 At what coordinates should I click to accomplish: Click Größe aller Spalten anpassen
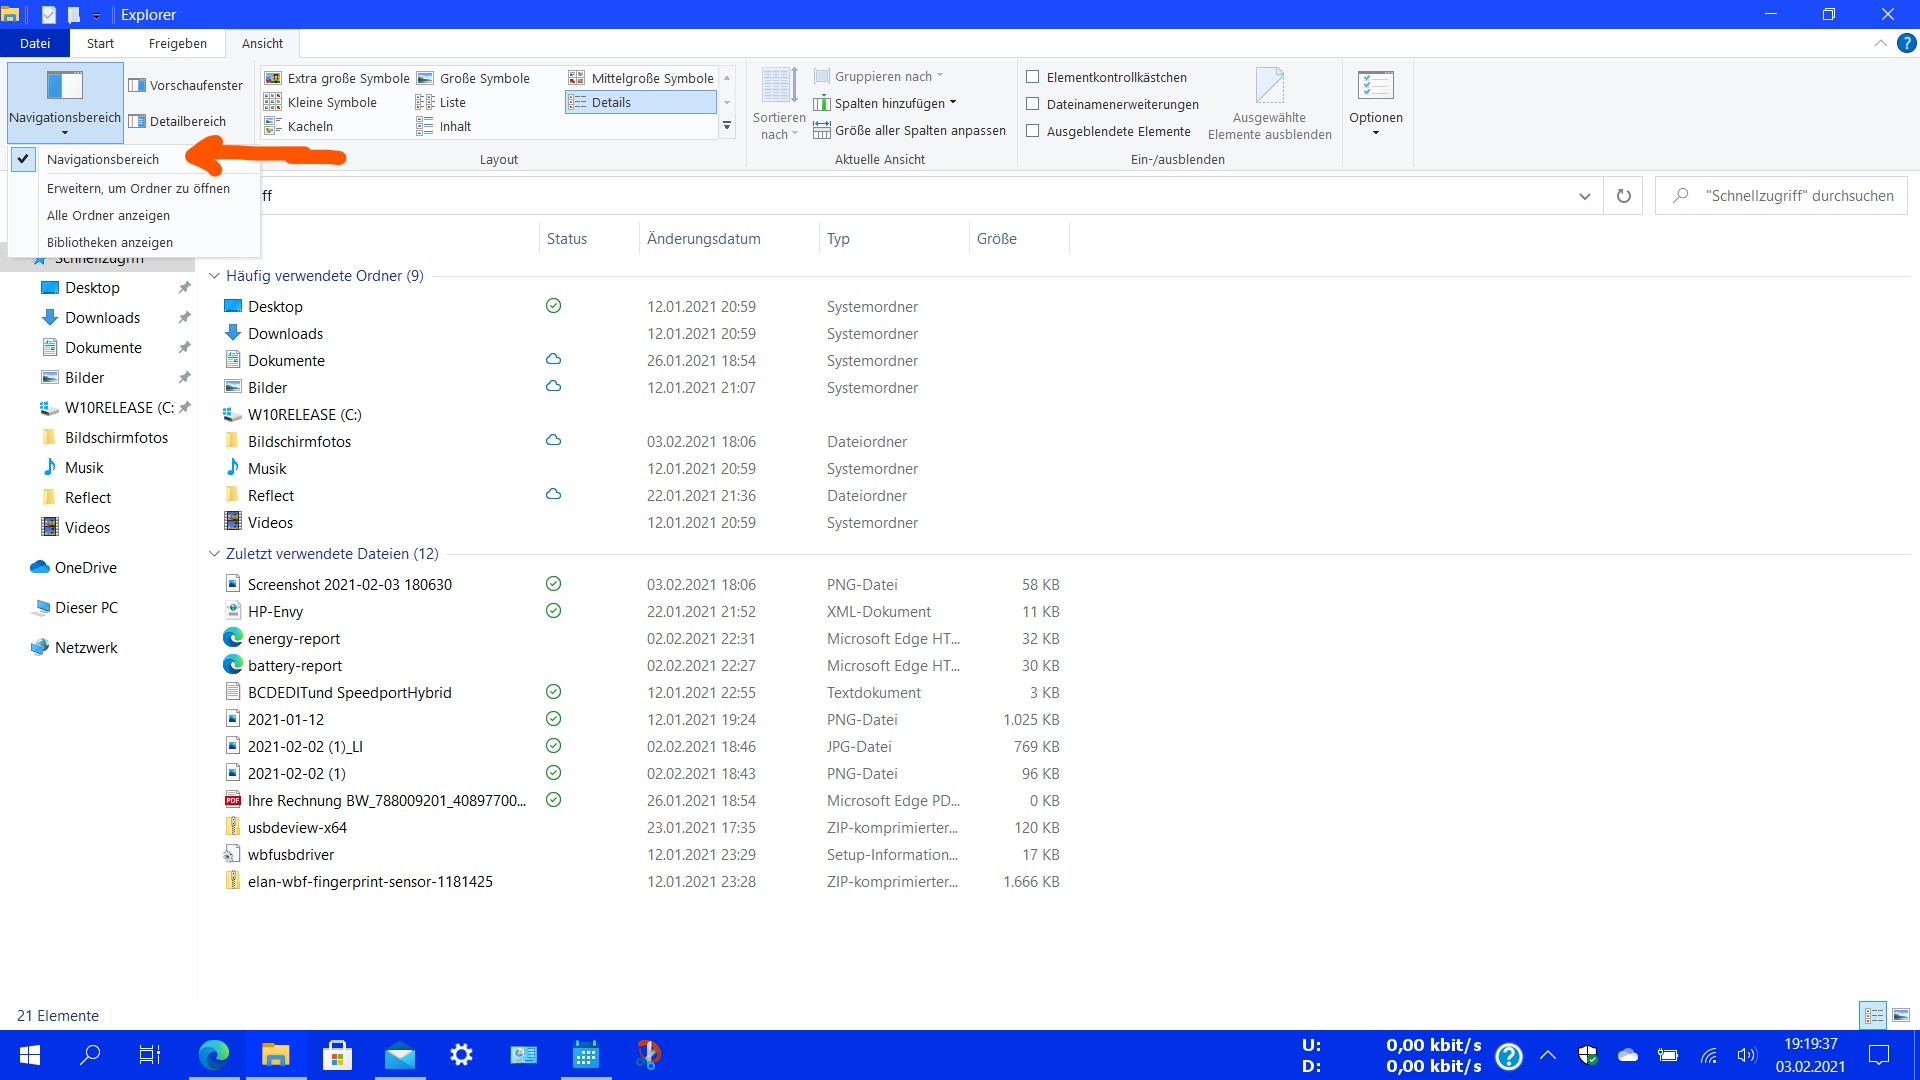pyautogui.click(x=911, y=130)
